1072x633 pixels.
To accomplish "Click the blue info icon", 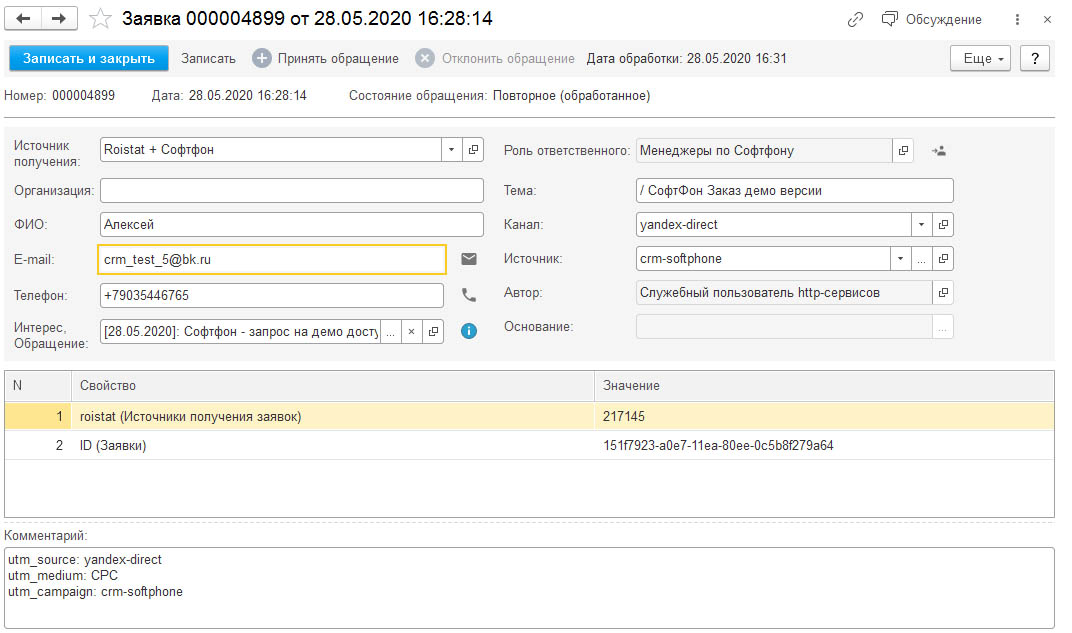I will click(x=469, y=331).
